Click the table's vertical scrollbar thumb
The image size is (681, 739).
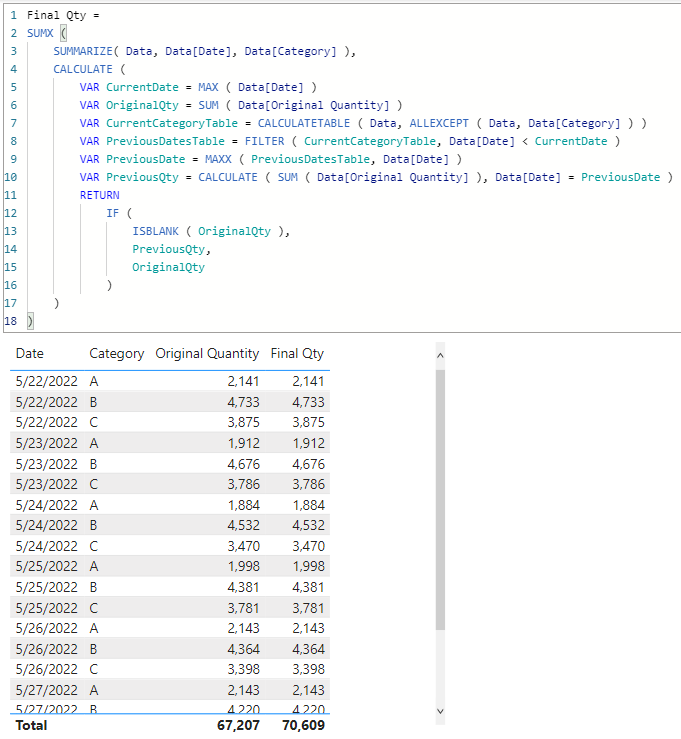coord(440,500)
